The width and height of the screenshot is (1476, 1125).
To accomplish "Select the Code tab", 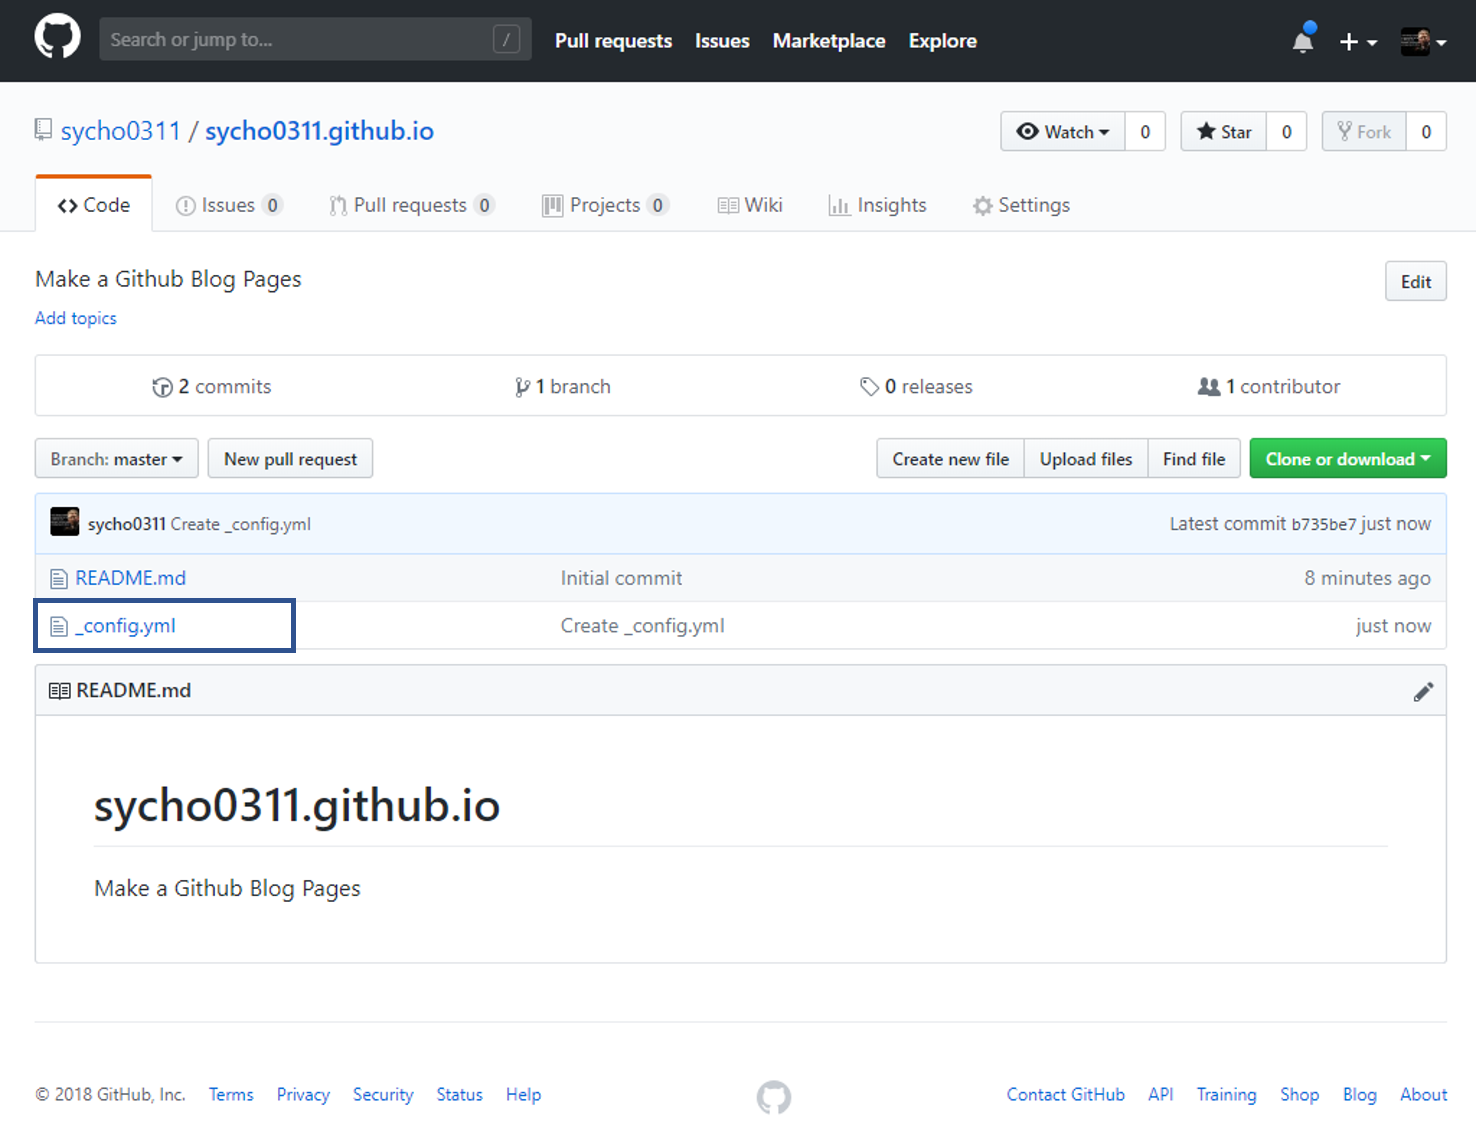I will (94, 205).
